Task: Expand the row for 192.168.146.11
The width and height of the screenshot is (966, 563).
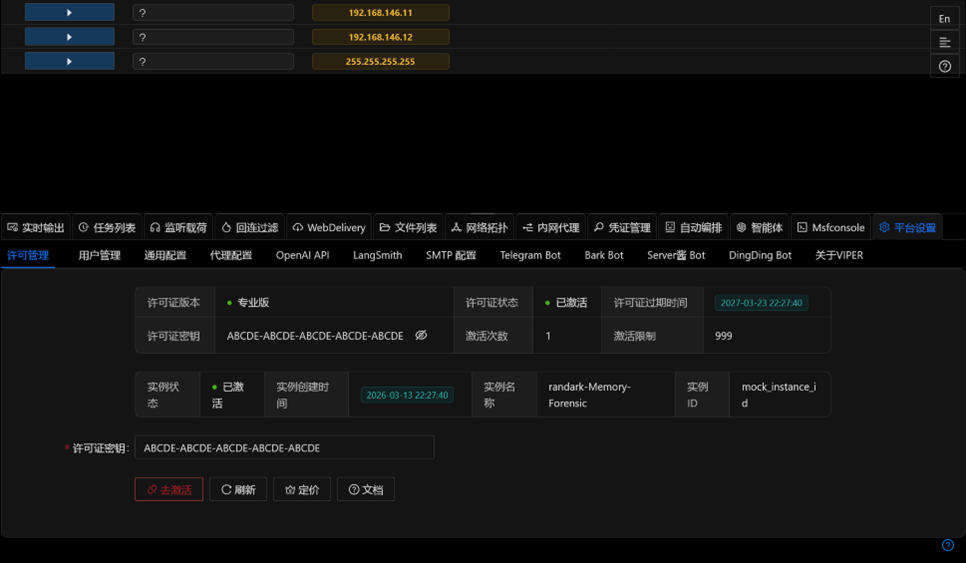Action: pyautogui.click(x=69, y=13)
